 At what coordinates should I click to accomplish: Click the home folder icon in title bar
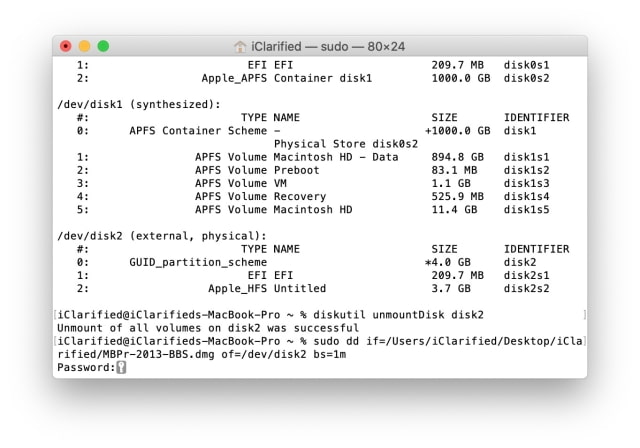[x=240, y=47]
